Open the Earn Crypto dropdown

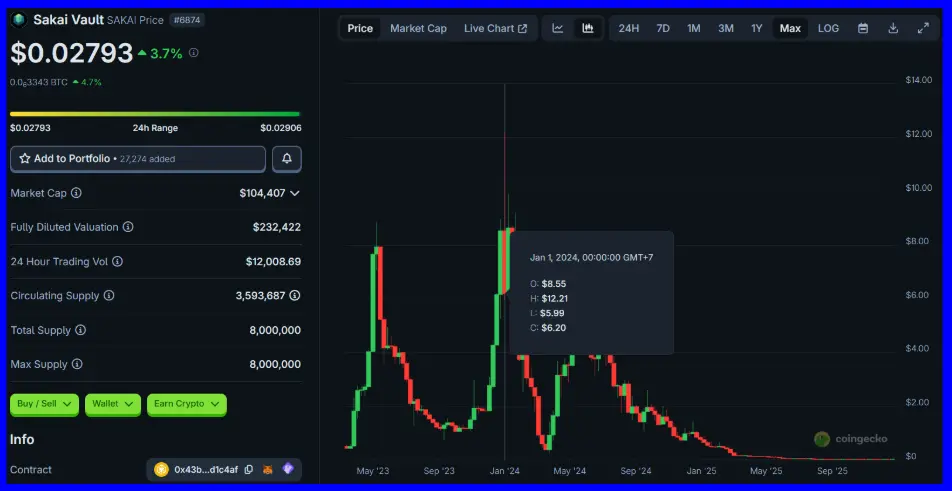[x=186, y=404]
